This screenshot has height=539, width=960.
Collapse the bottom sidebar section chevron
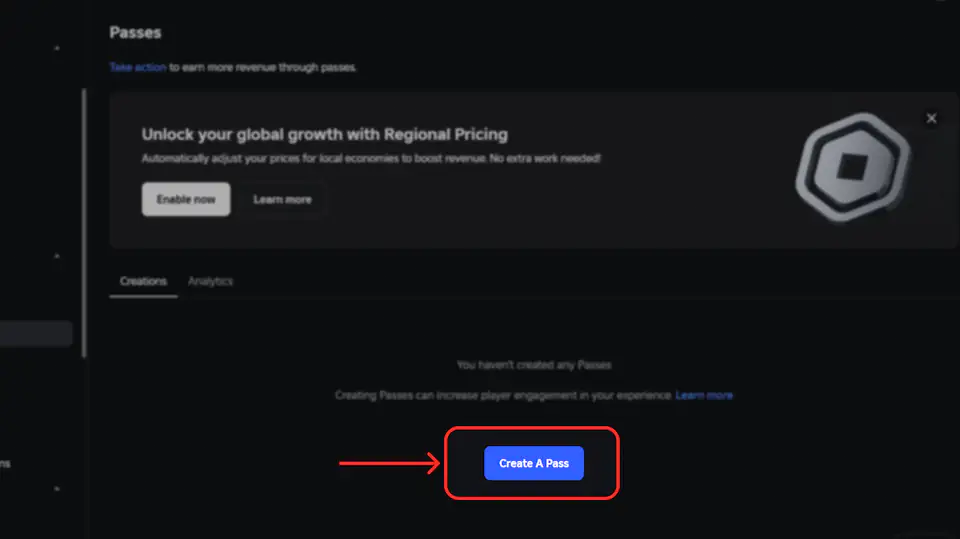[57, 489]
